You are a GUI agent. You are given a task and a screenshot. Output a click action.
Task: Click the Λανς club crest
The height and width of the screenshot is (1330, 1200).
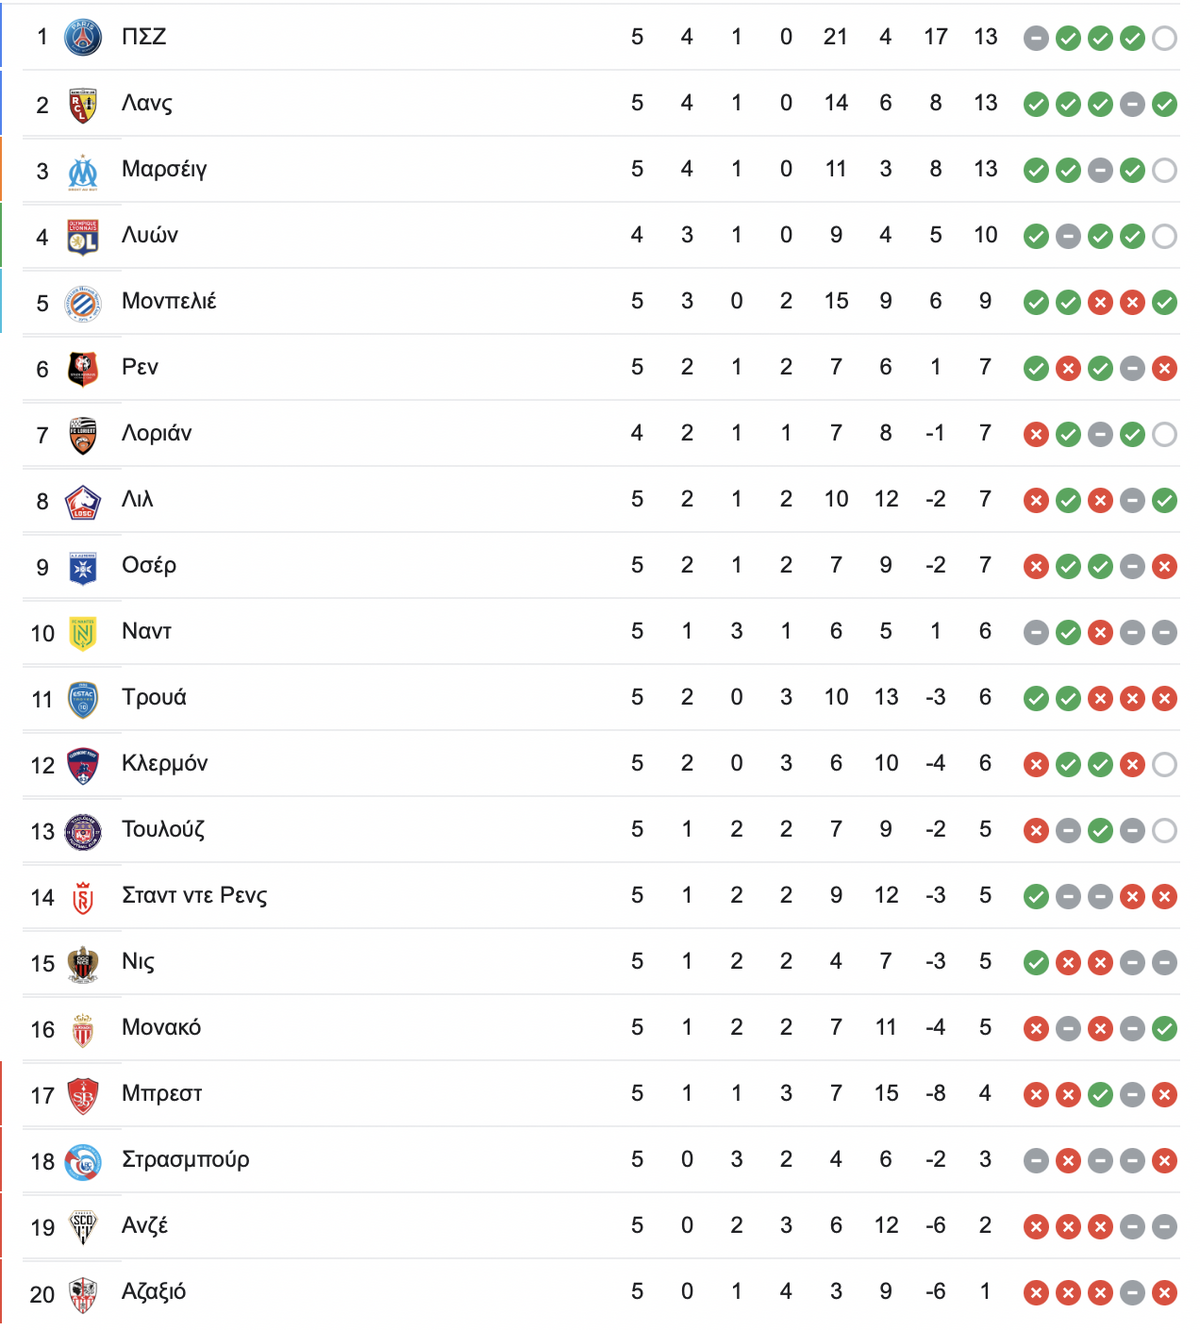coord(83,103)
